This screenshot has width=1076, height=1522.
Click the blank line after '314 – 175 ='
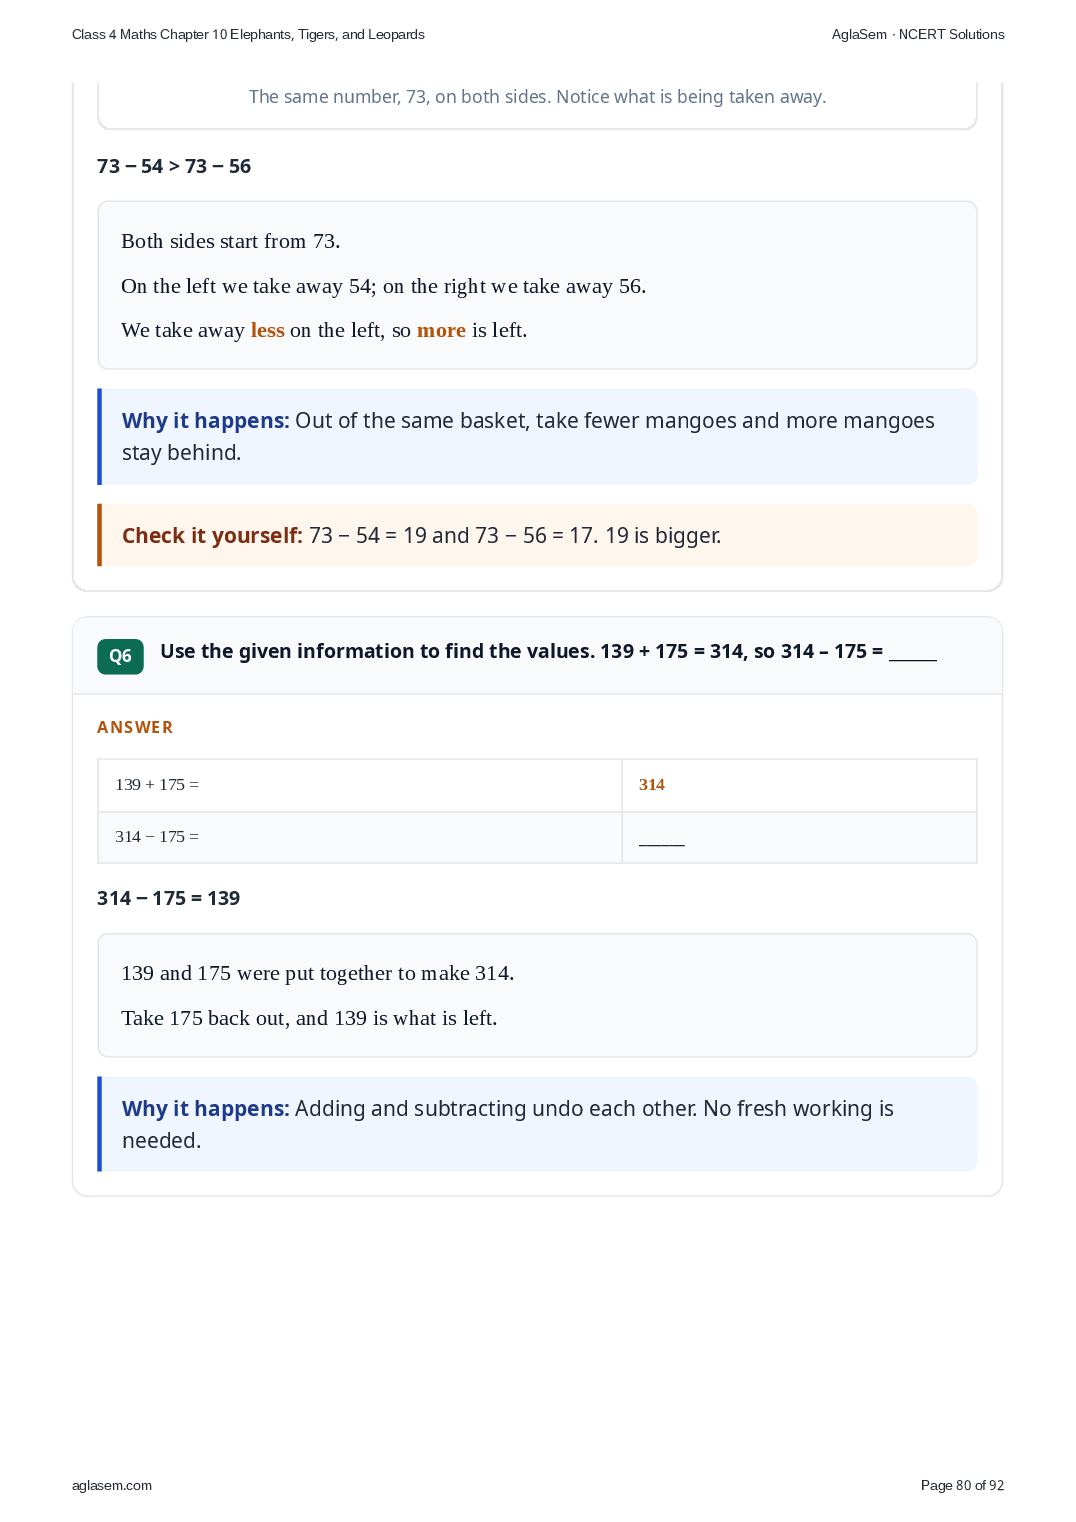913,653
